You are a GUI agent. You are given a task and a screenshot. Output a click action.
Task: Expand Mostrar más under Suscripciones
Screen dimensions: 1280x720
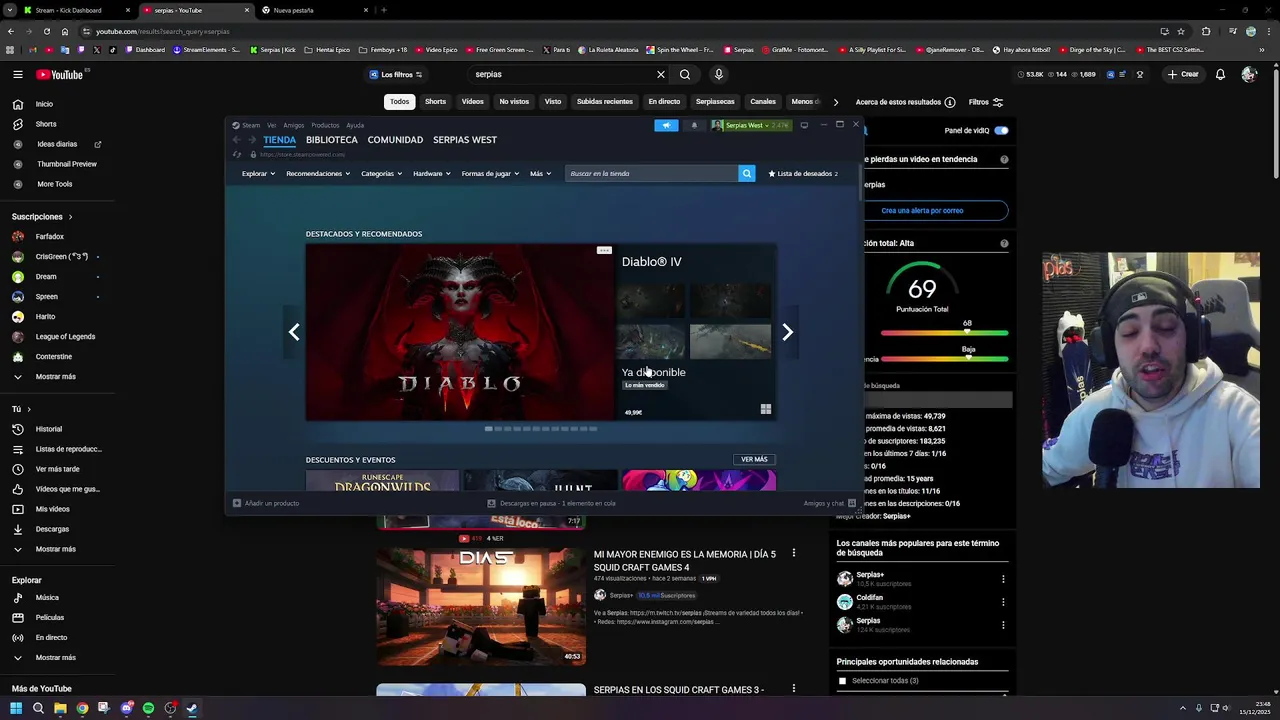pos(57,376)
